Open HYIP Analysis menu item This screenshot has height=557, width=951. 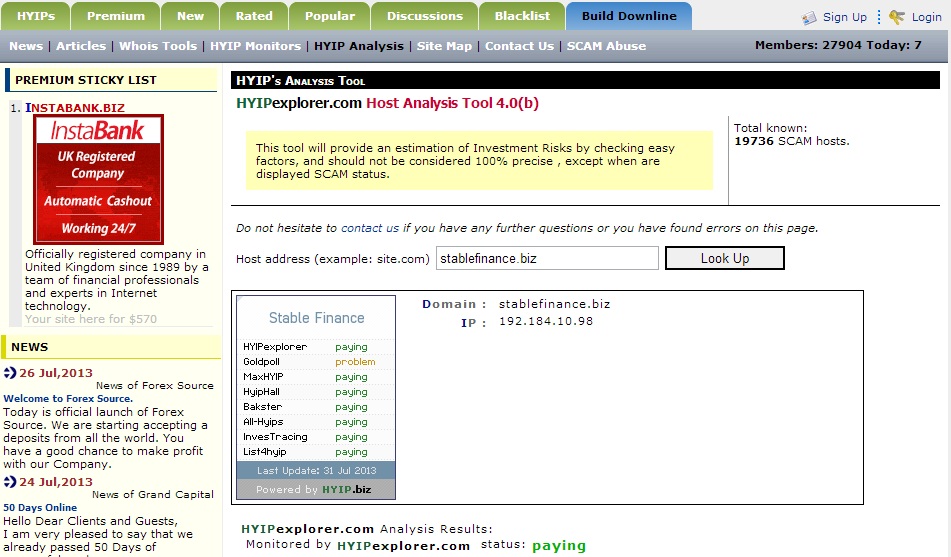pos(358,46)
